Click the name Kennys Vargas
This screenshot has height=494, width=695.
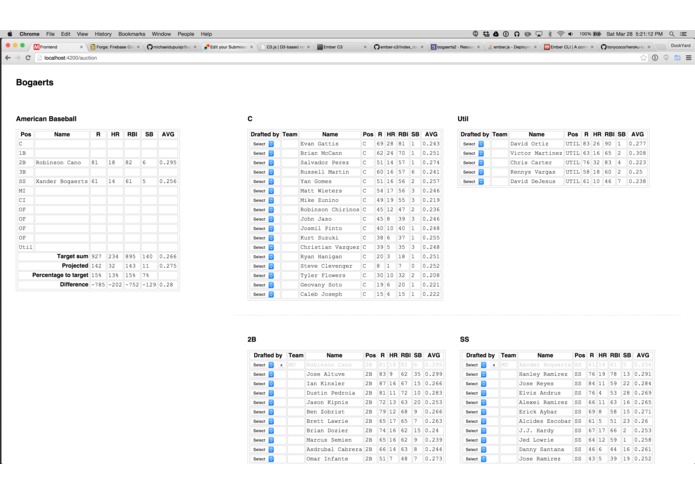(532, 172)
